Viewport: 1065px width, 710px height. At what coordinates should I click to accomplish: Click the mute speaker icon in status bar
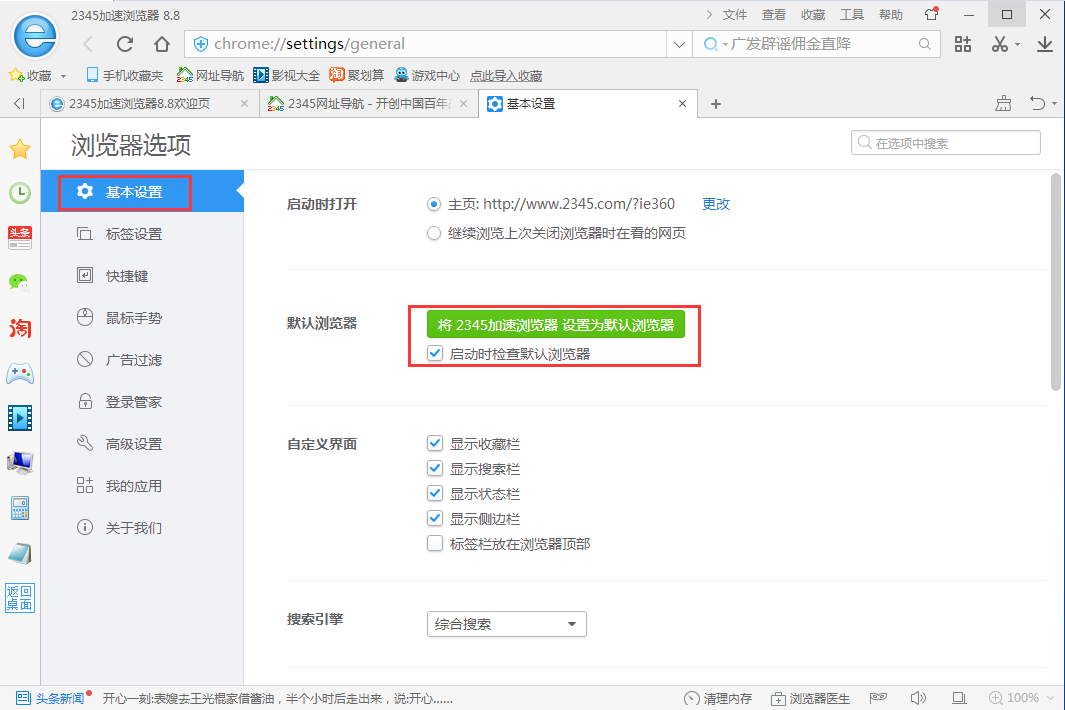[918, 698]
